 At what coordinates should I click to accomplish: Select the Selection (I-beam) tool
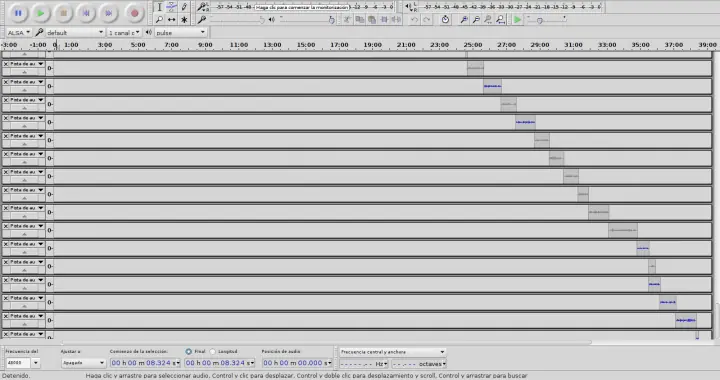point(159,7)
